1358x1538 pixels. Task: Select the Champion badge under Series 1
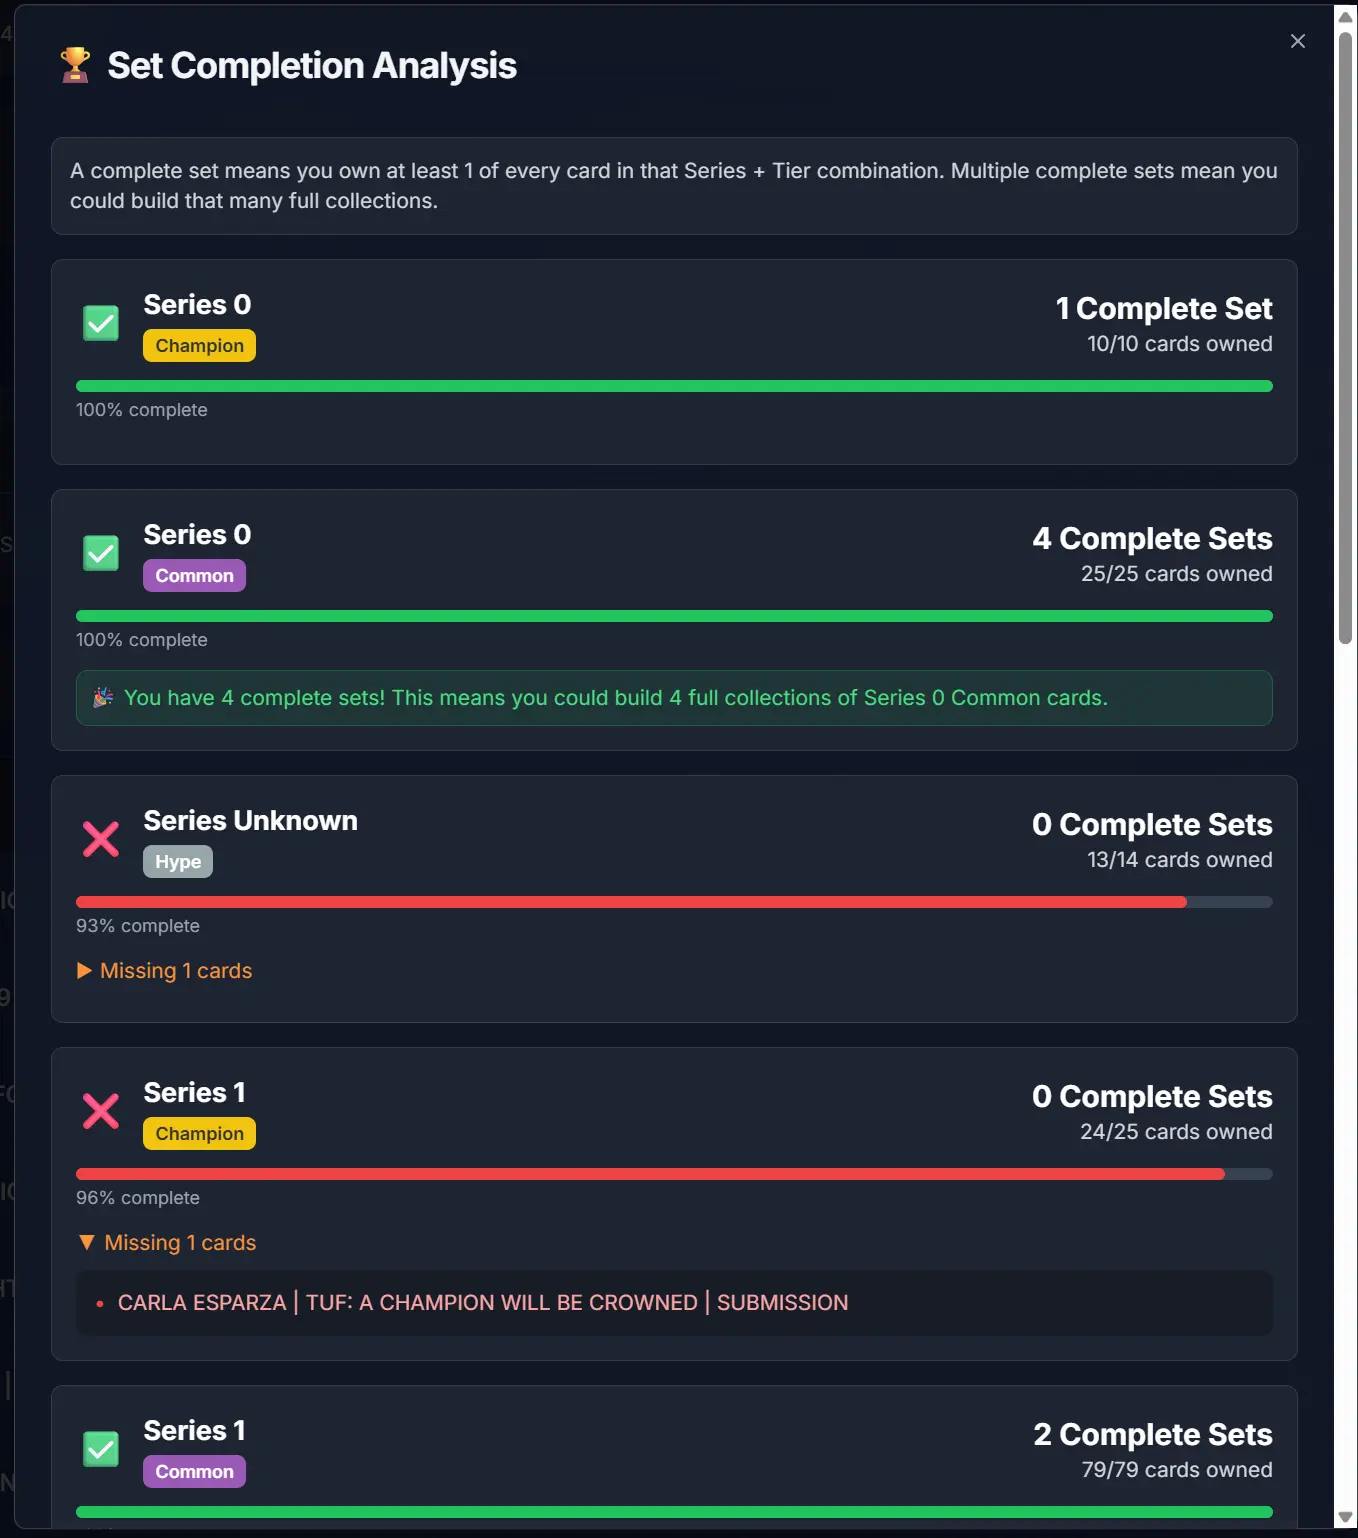click(x=199, y=1133)
